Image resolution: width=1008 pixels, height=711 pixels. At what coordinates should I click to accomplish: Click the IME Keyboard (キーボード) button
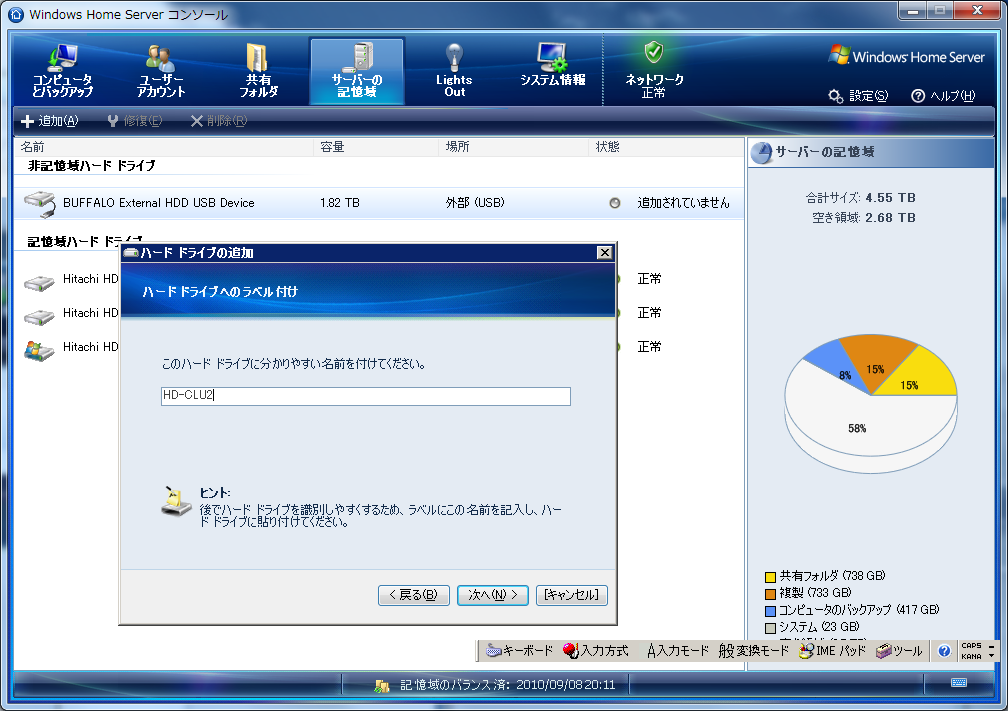tap(519, 651)
